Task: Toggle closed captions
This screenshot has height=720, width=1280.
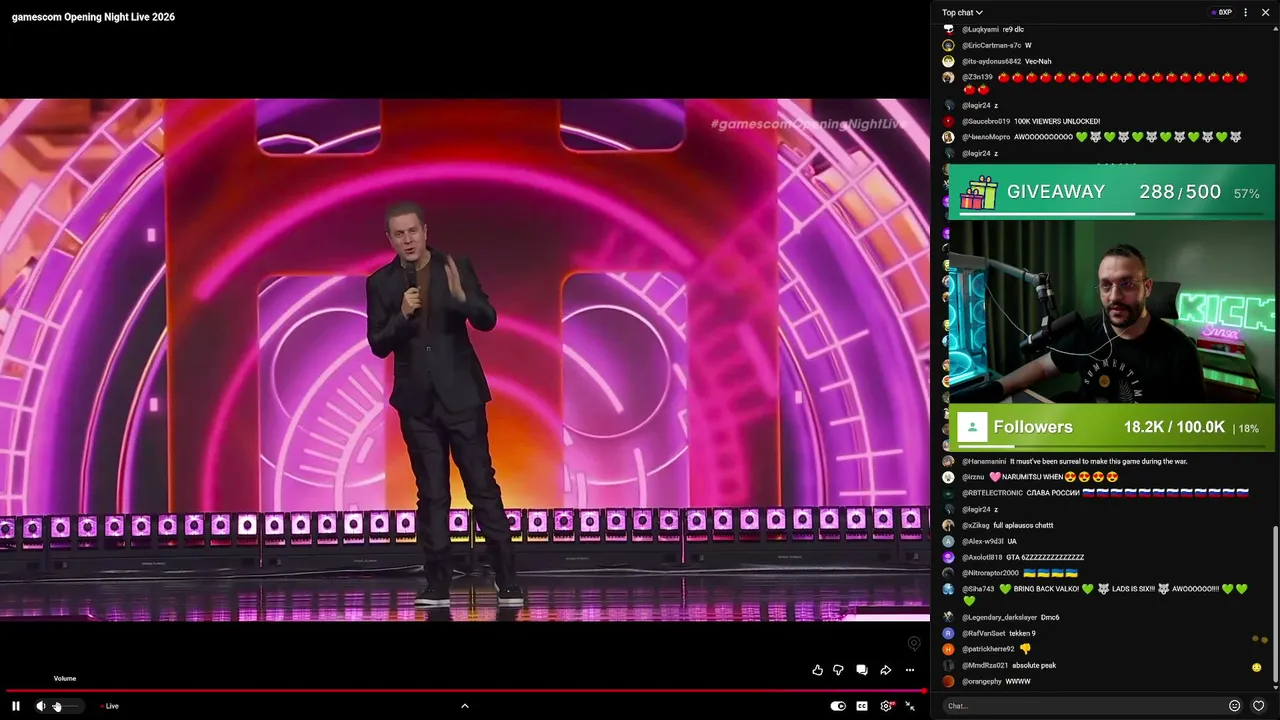Action: point(862,706)
